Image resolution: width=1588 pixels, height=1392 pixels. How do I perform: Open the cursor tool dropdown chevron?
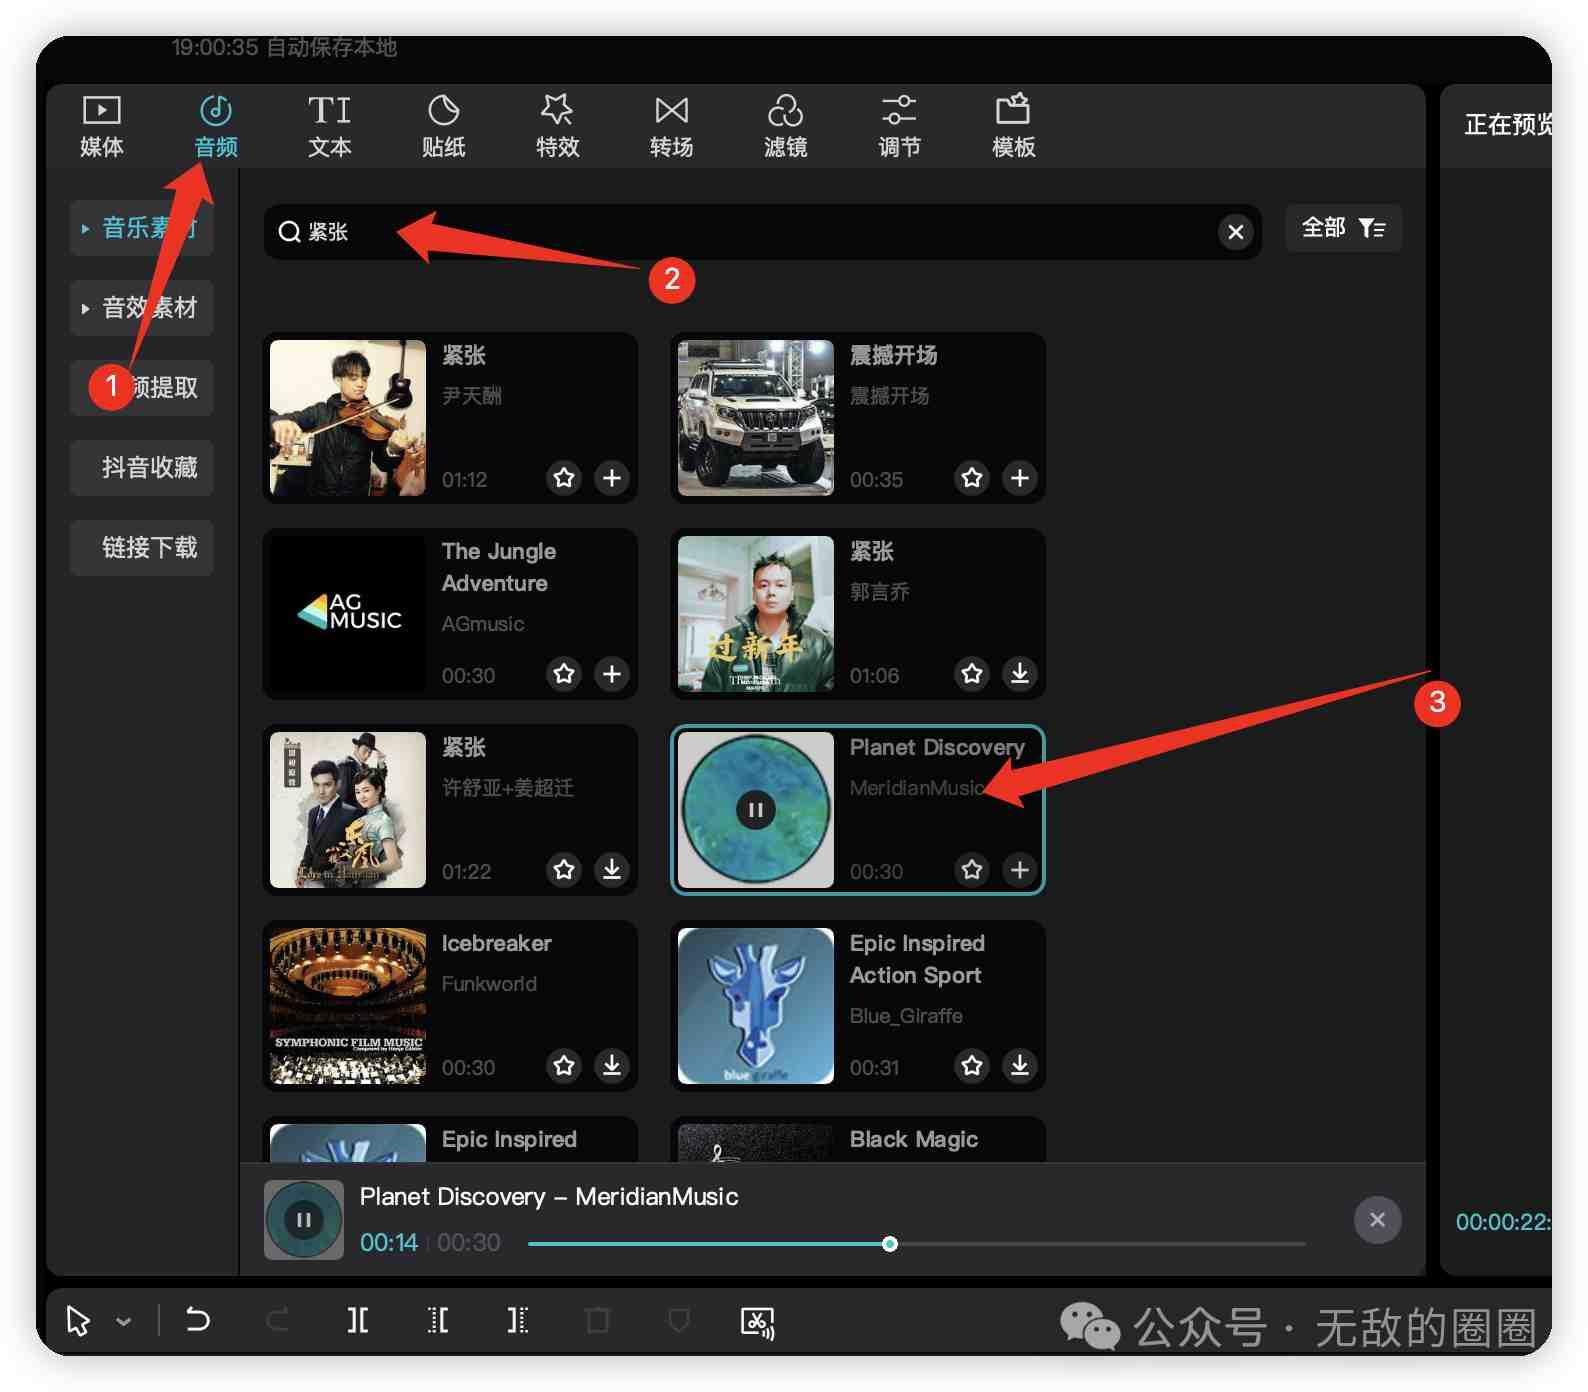tap(124, 1322)
